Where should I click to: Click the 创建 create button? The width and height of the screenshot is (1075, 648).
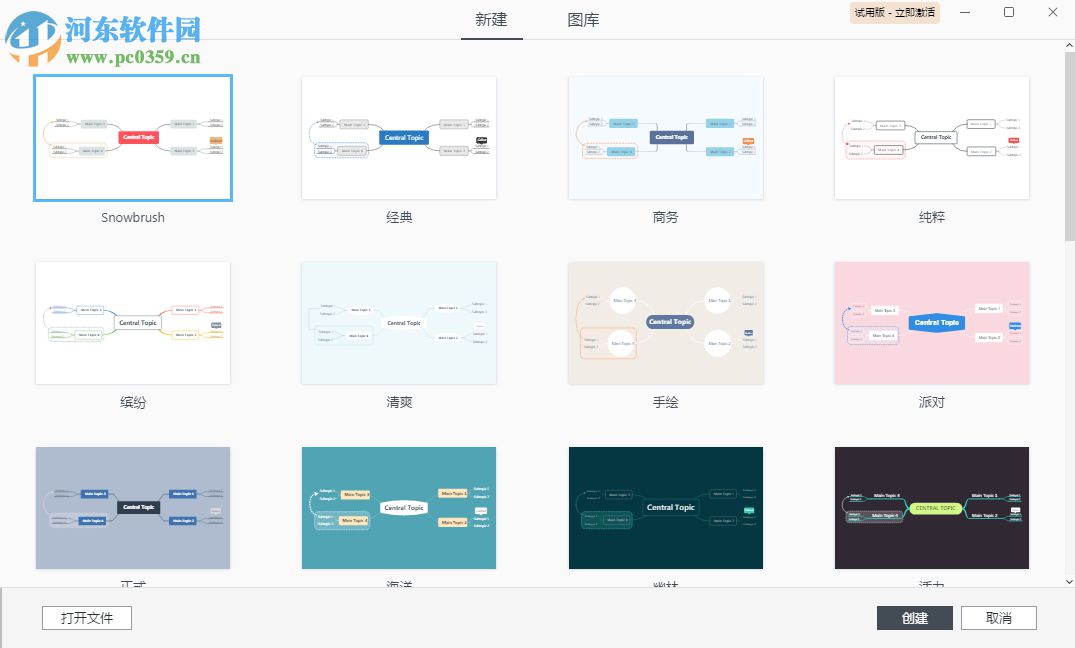pyautogui.click(x=914, y=617)
